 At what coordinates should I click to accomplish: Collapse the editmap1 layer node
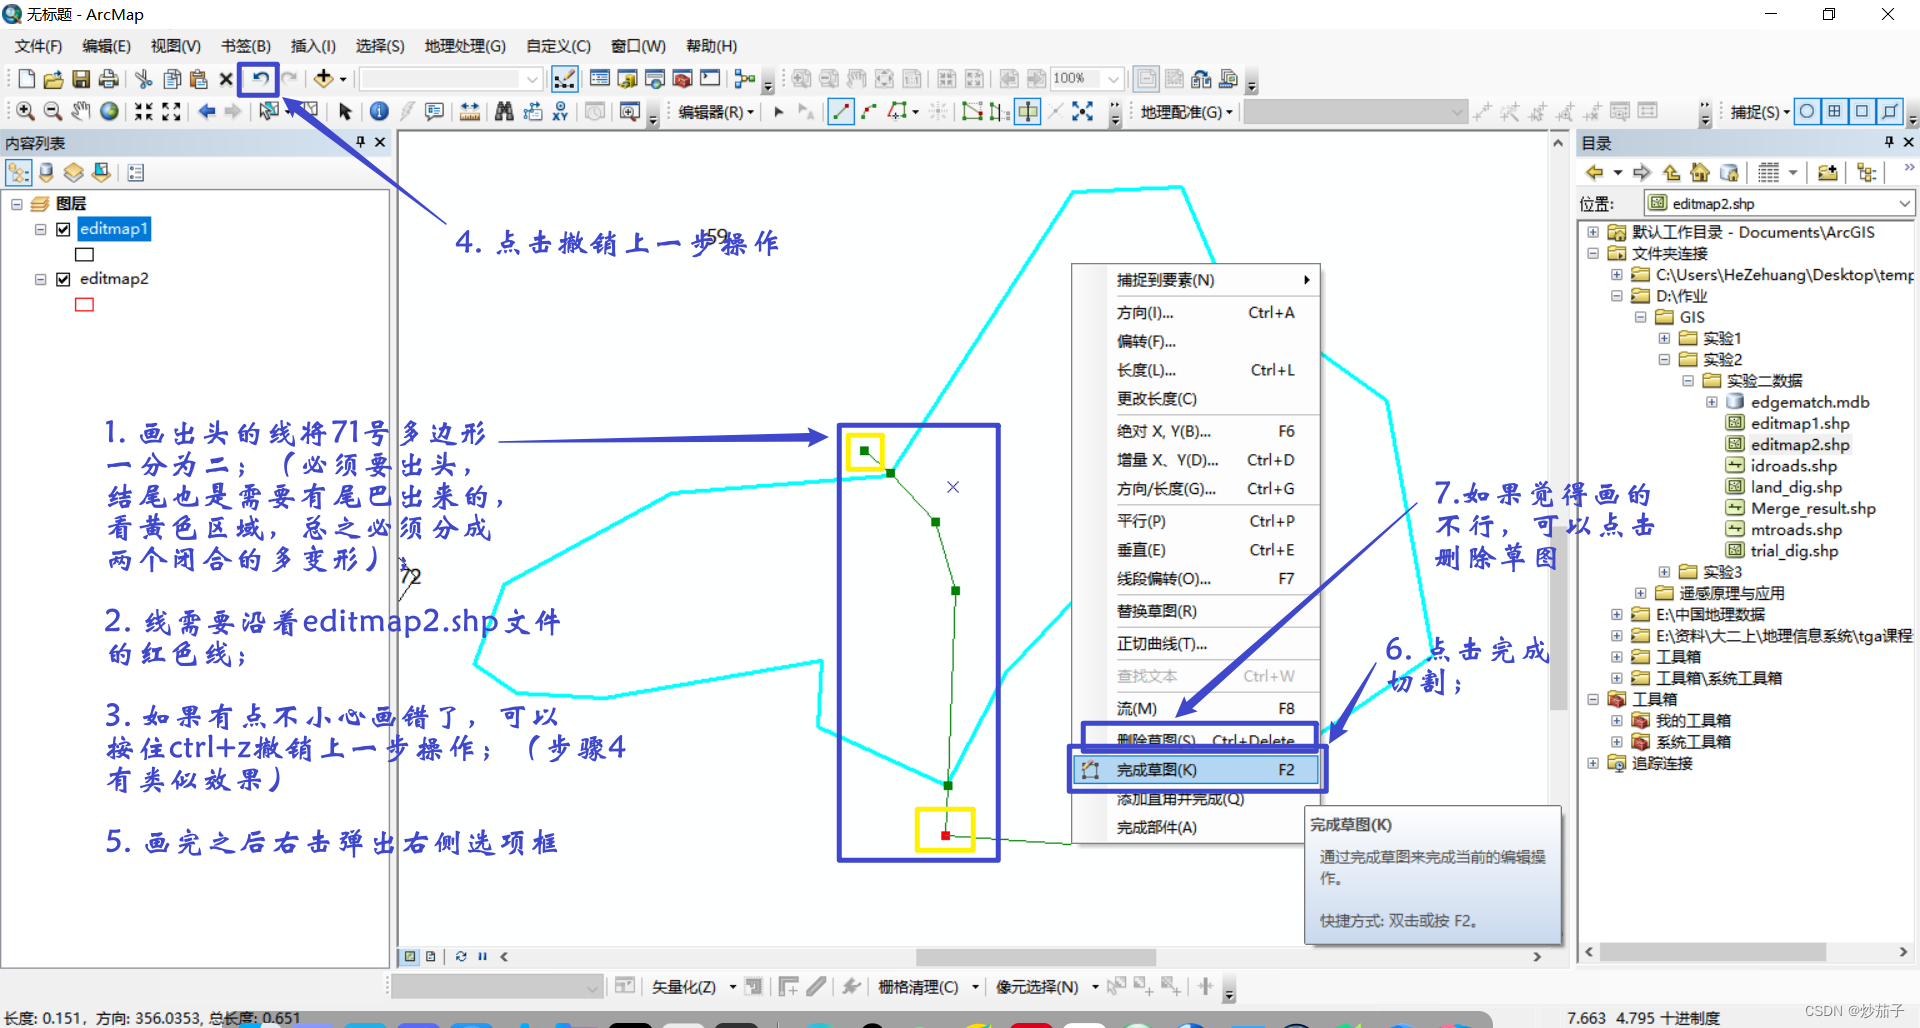tap(41, 229)
